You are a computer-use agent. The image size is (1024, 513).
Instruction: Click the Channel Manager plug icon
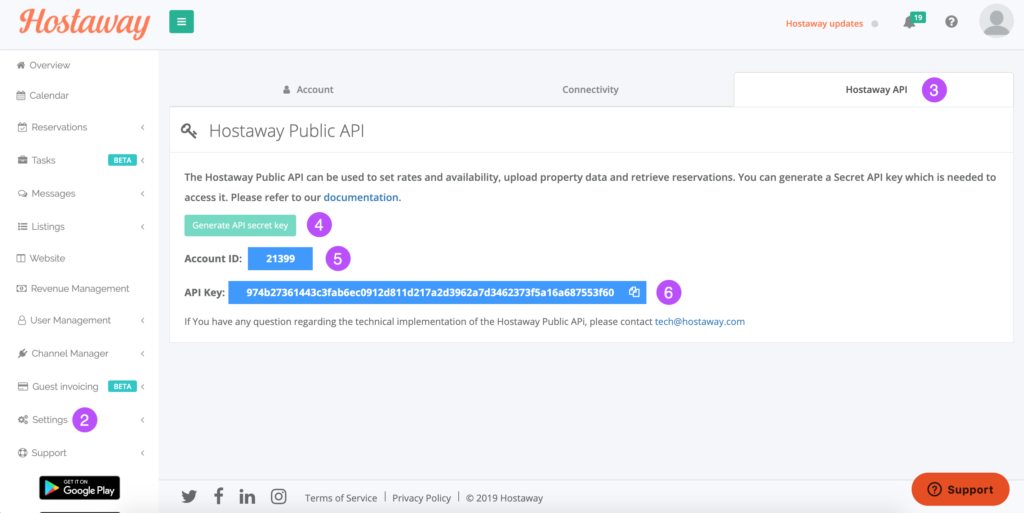pyautogui.click(x=22, y=353)
